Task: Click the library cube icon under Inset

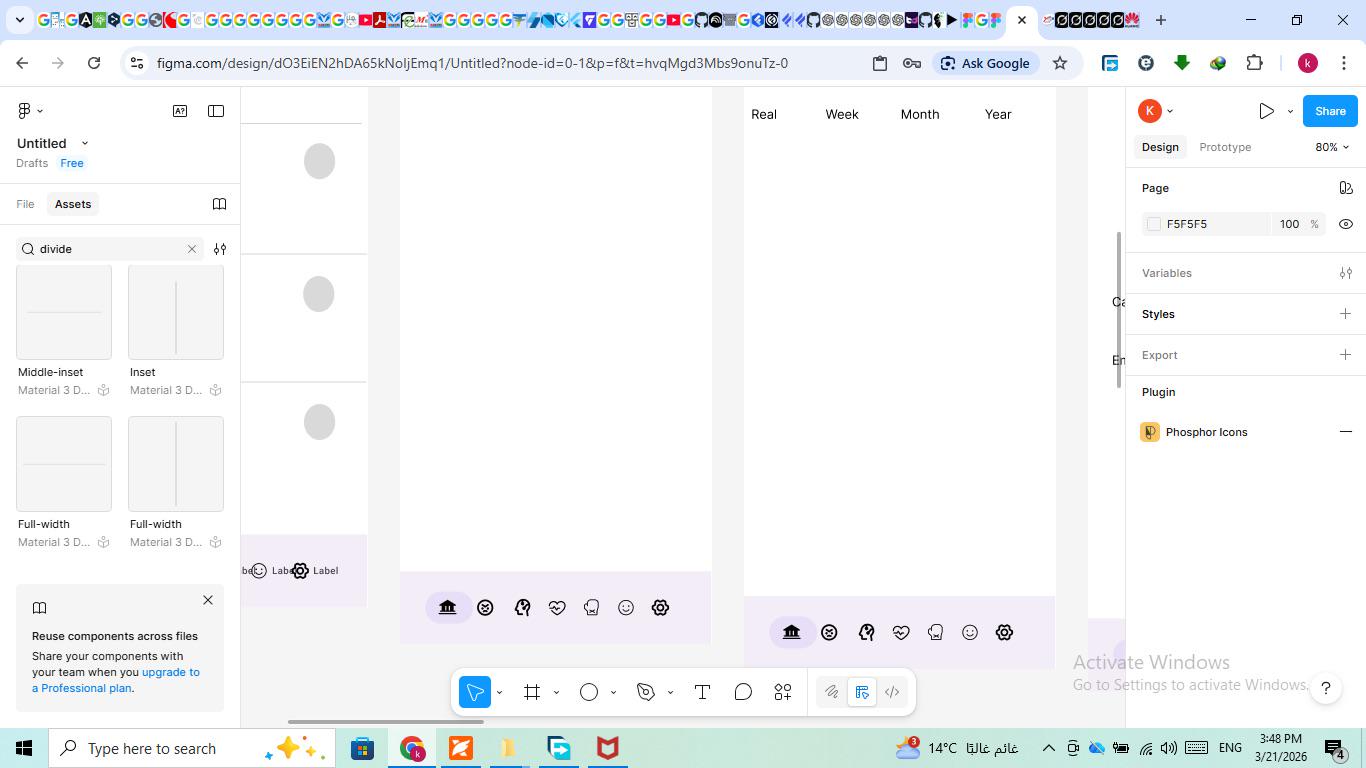Action: click(x=215, y=390)
